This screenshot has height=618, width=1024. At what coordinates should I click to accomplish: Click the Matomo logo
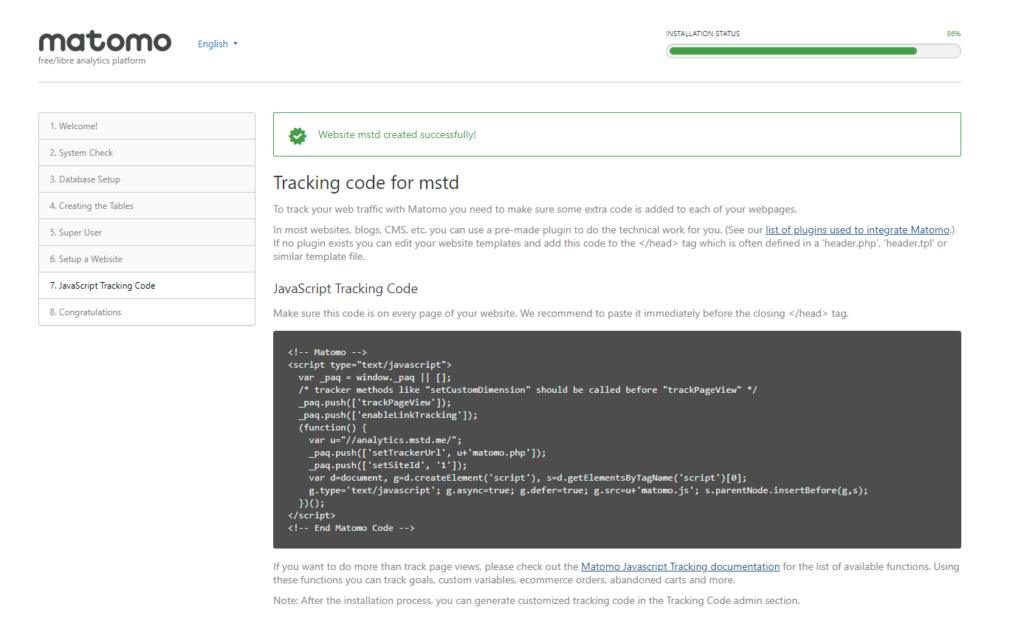pos(104,42)
